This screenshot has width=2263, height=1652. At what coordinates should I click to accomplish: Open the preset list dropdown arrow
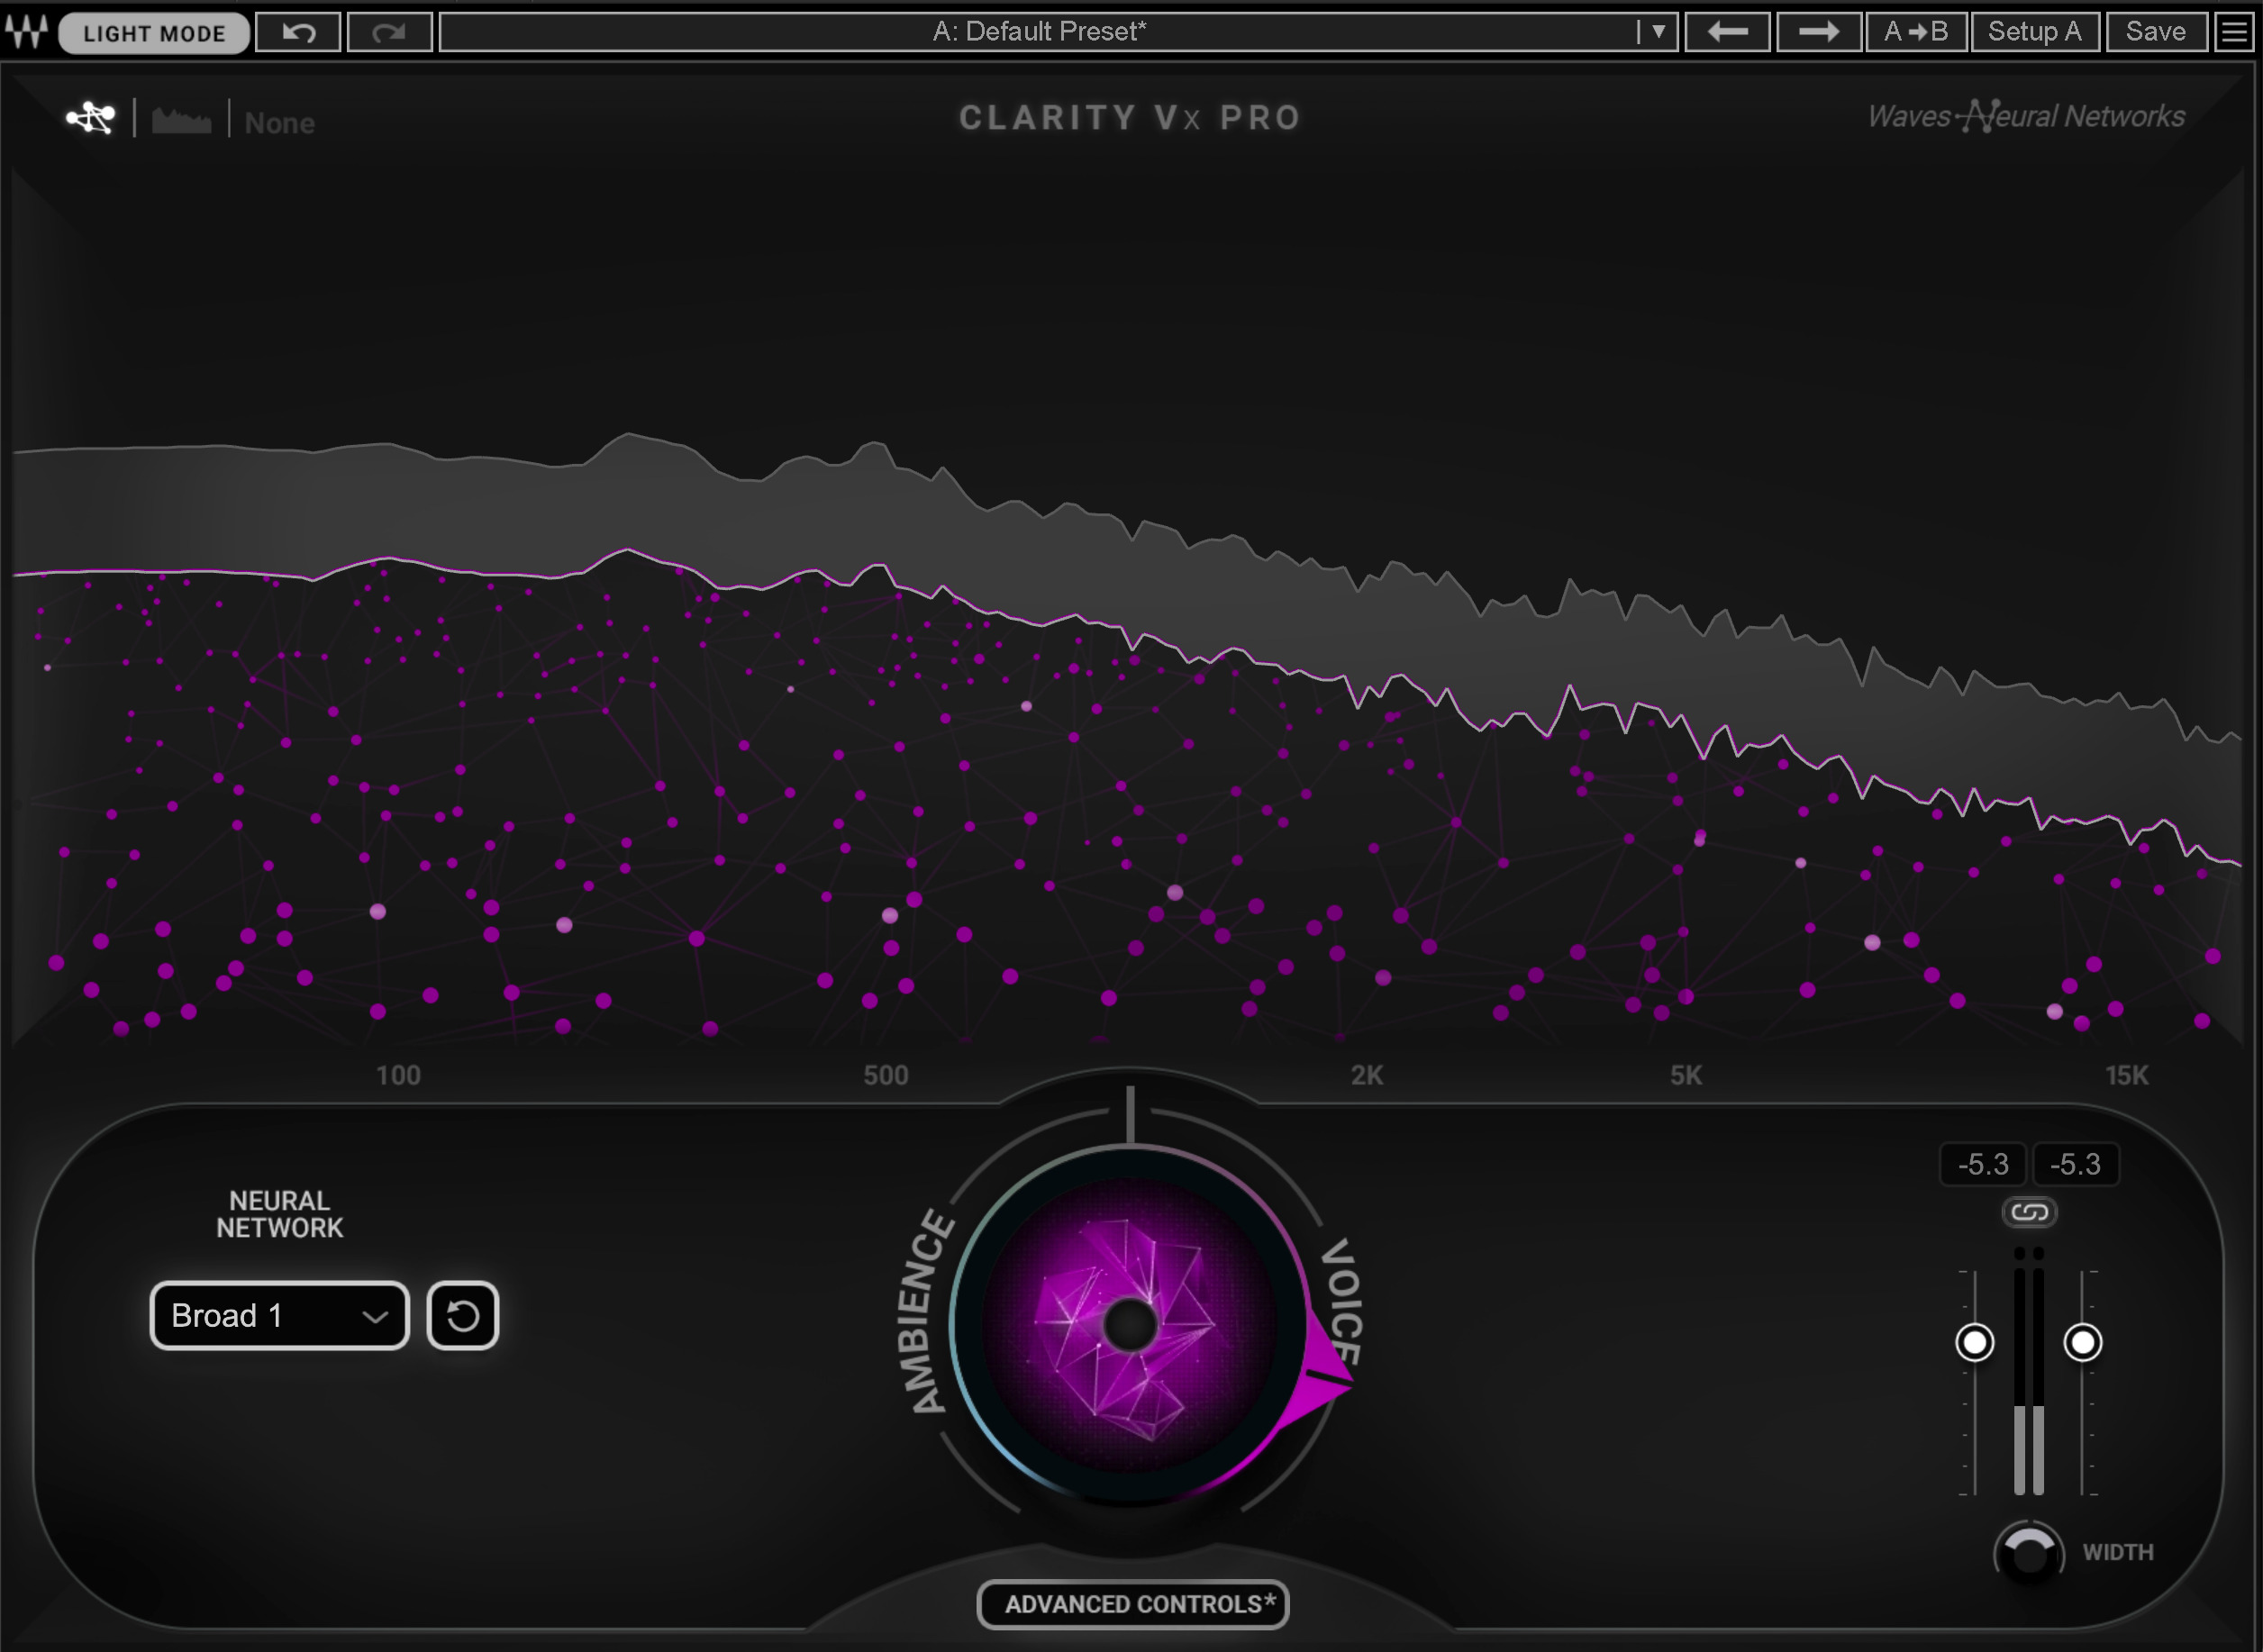pyautogui.click(x=1658, y=32)
